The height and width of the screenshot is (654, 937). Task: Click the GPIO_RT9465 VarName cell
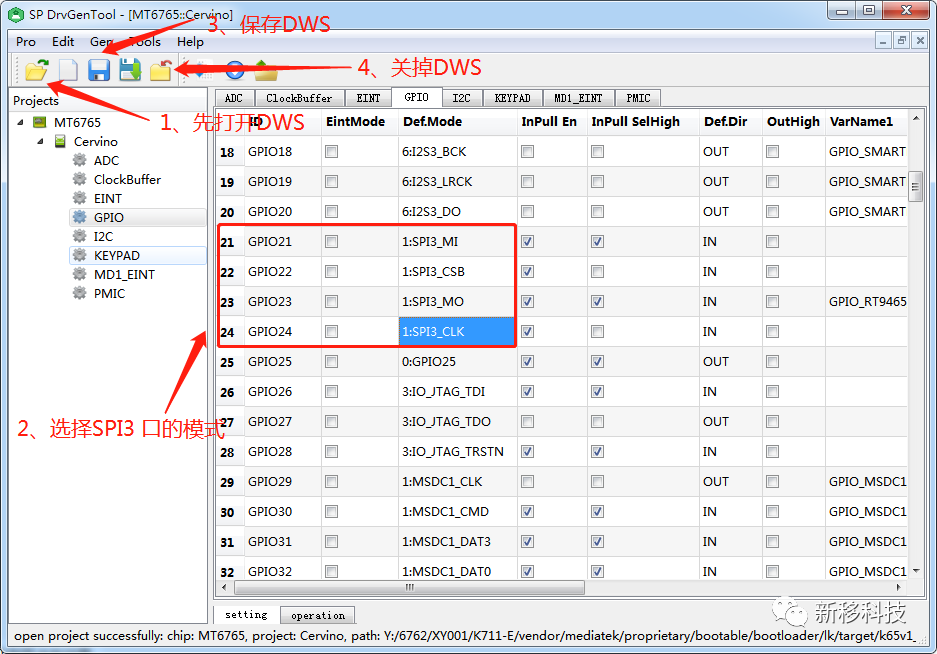coord(866,301)
